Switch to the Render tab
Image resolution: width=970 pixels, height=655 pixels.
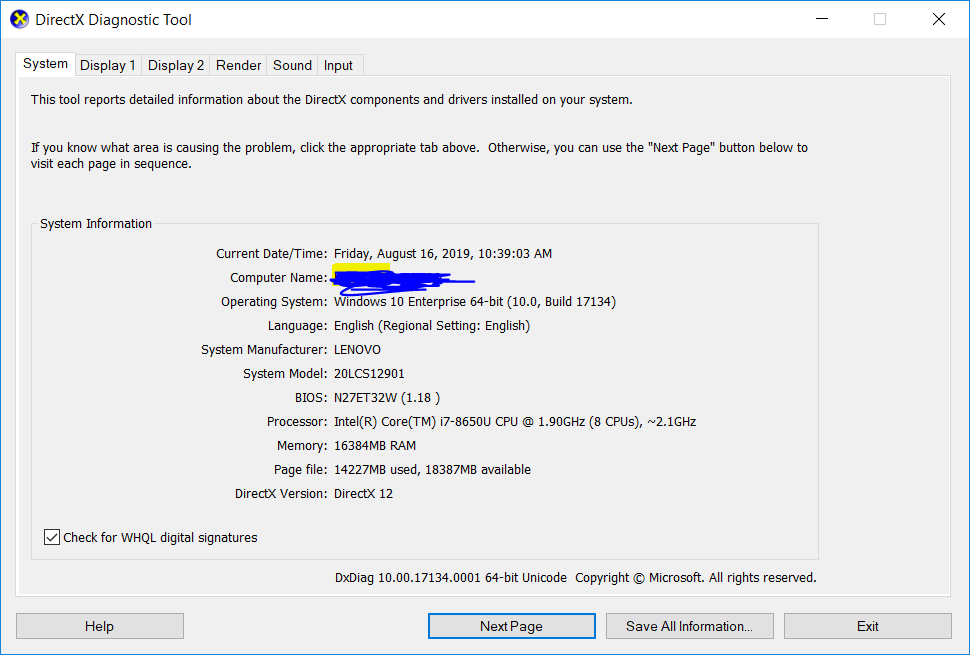click(x=238, y=66)
